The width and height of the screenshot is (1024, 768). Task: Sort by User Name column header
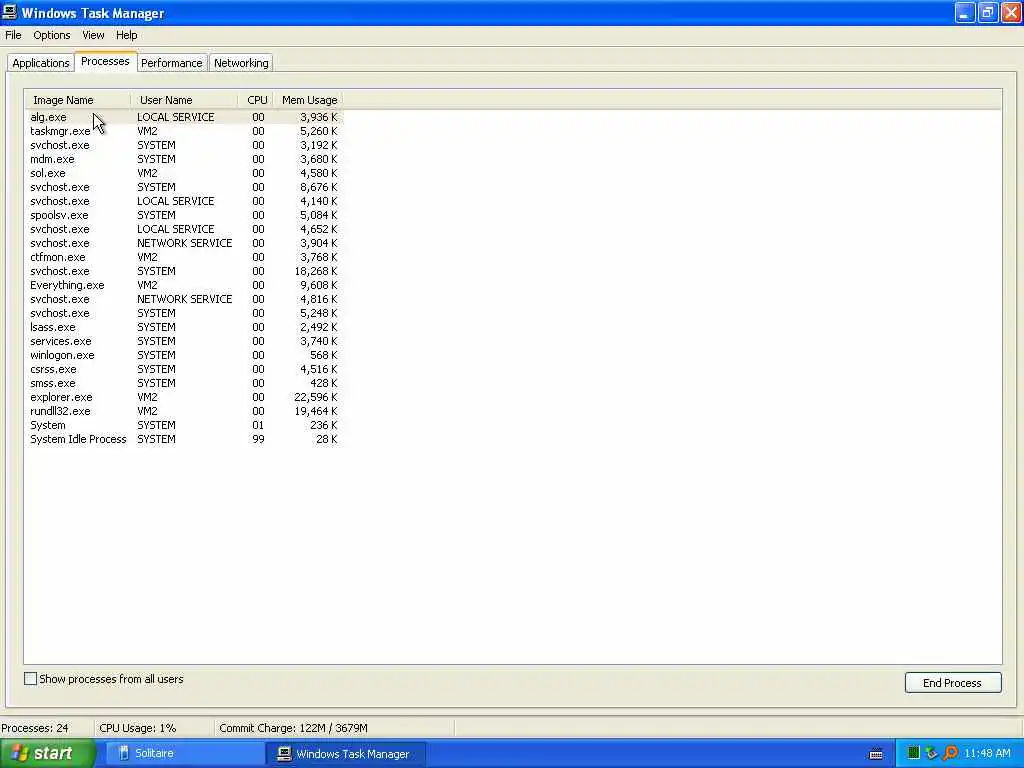184,100
